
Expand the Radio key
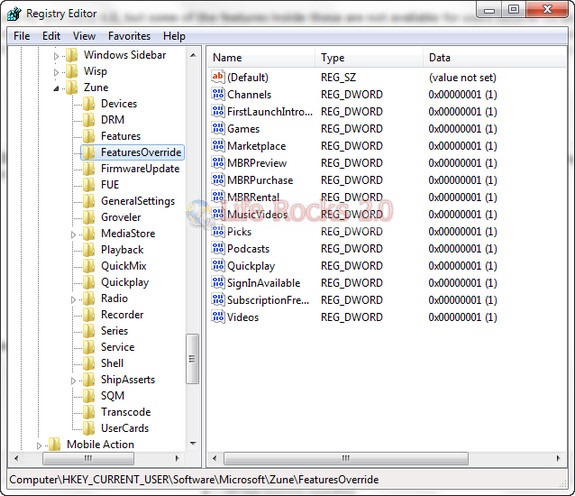click(x=73, y=300)
